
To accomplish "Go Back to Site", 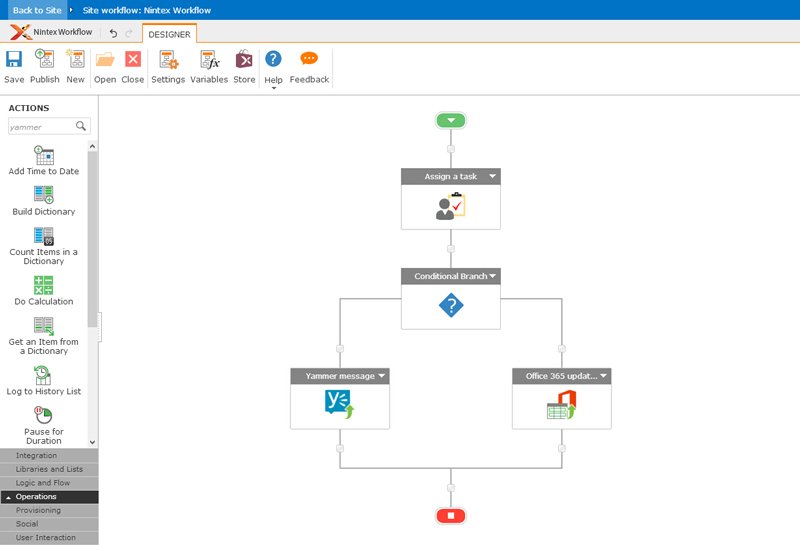I will click(x=37, y=10).
